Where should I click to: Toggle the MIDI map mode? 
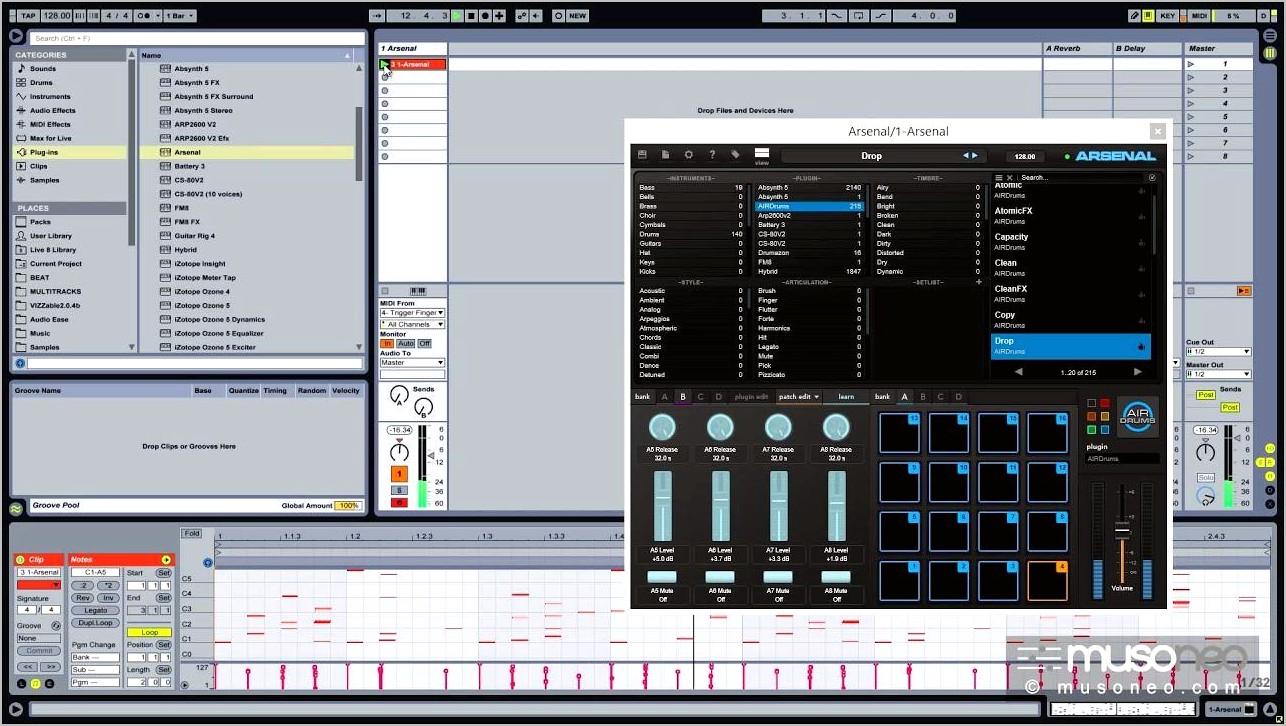coord(1199,16)
